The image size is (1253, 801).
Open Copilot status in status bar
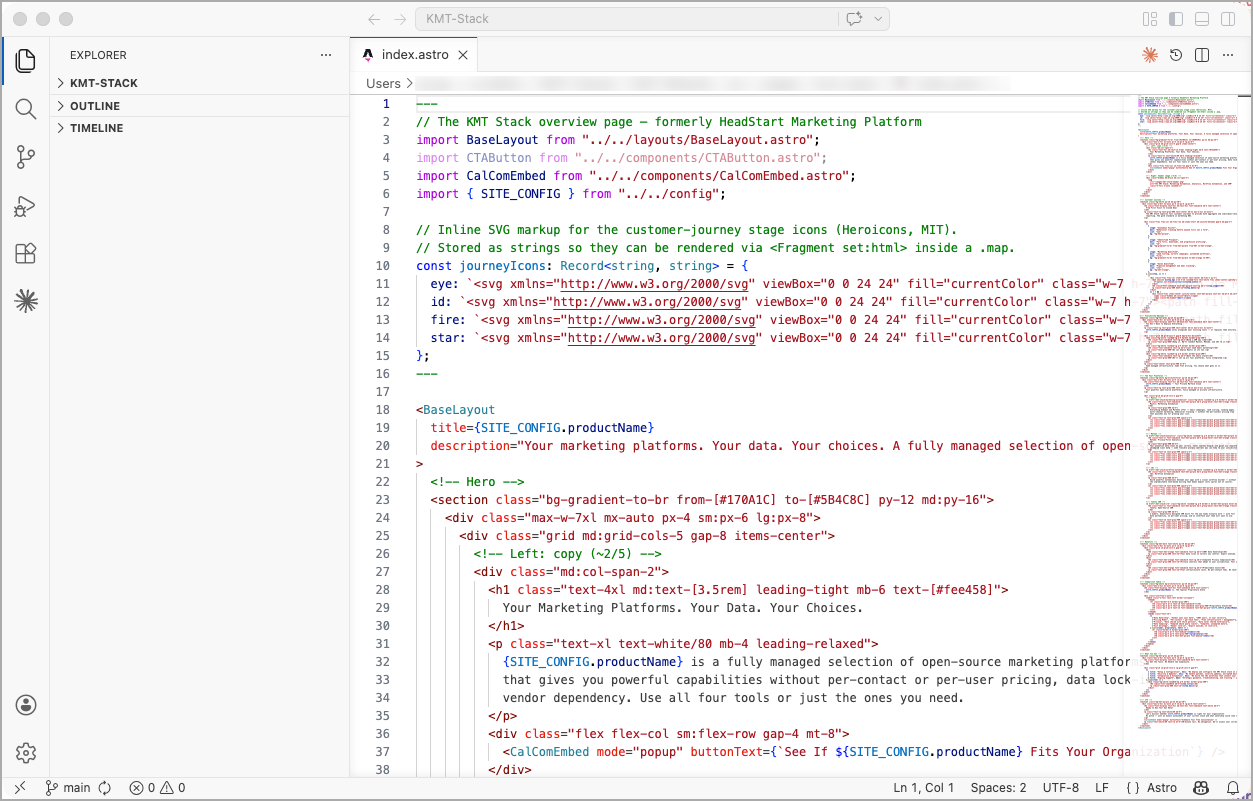[x=1201, y=788]
